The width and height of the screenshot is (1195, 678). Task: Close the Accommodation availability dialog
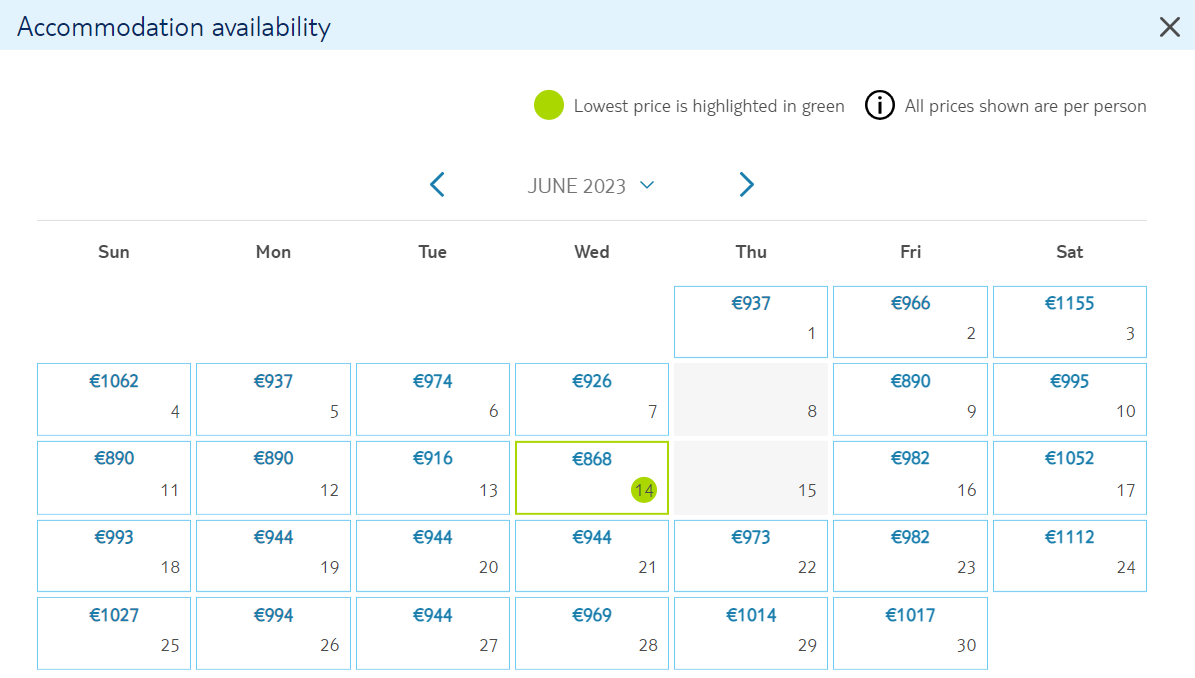(1169, 27)
